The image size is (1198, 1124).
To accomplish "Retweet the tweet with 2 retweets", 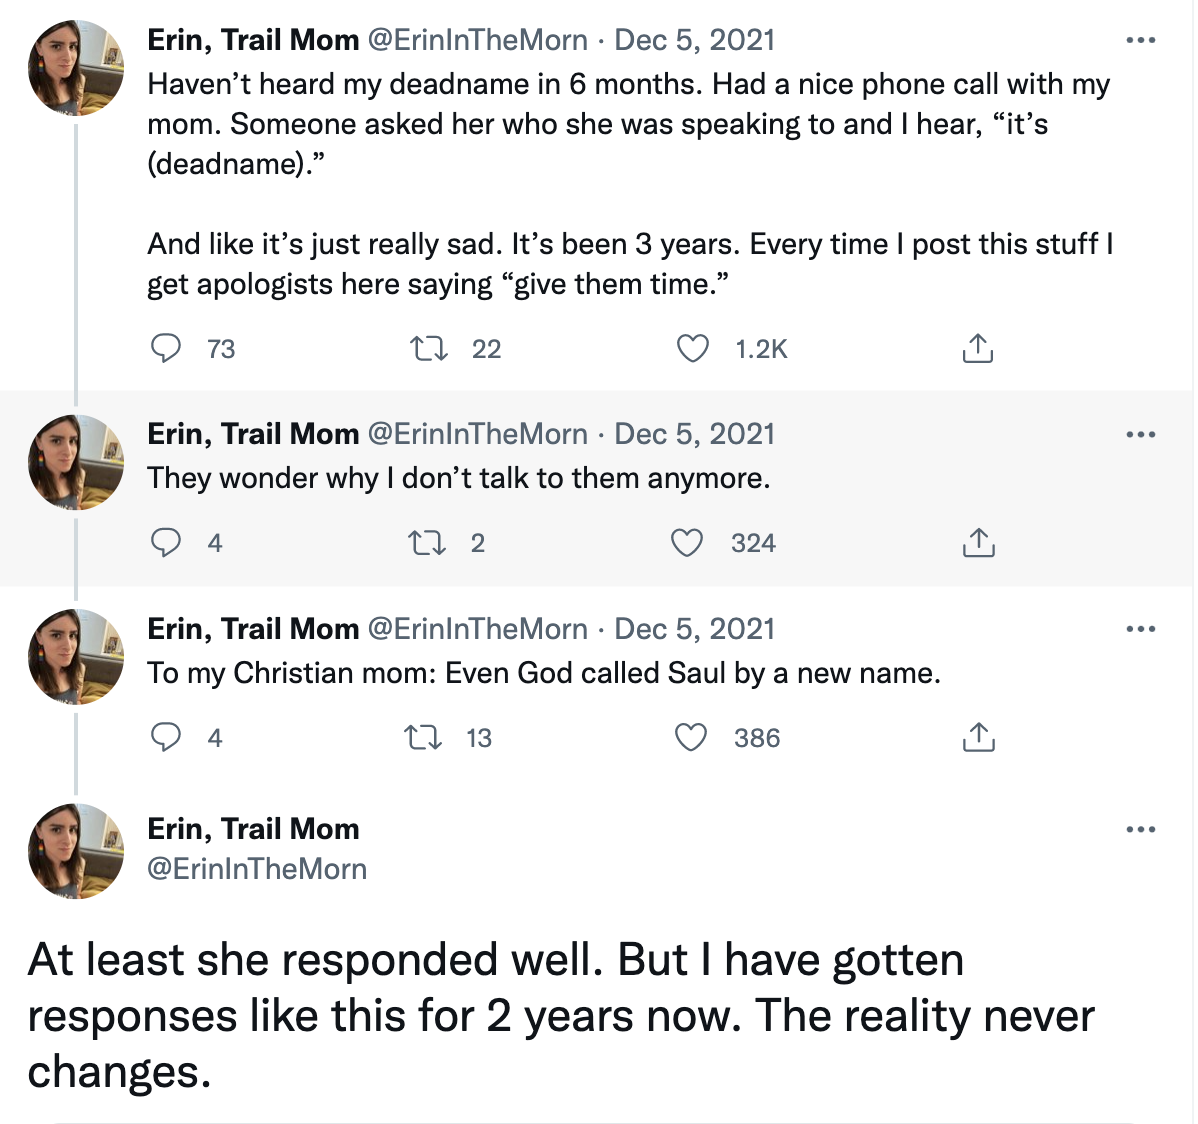I will tap(428, 542).
